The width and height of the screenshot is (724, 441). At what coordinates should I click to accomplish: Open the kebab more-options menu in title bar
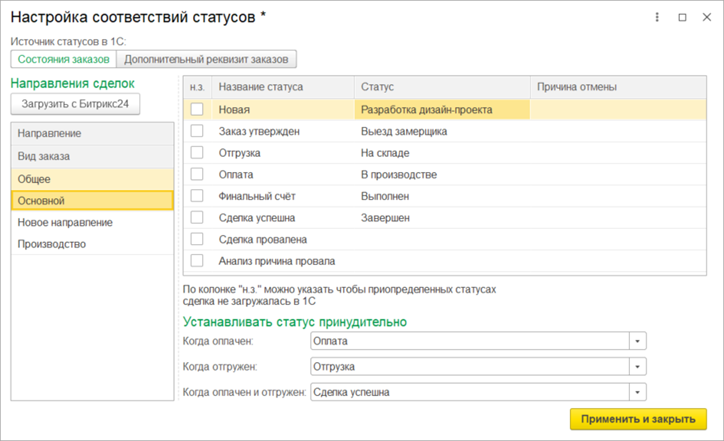pos(657,18)
